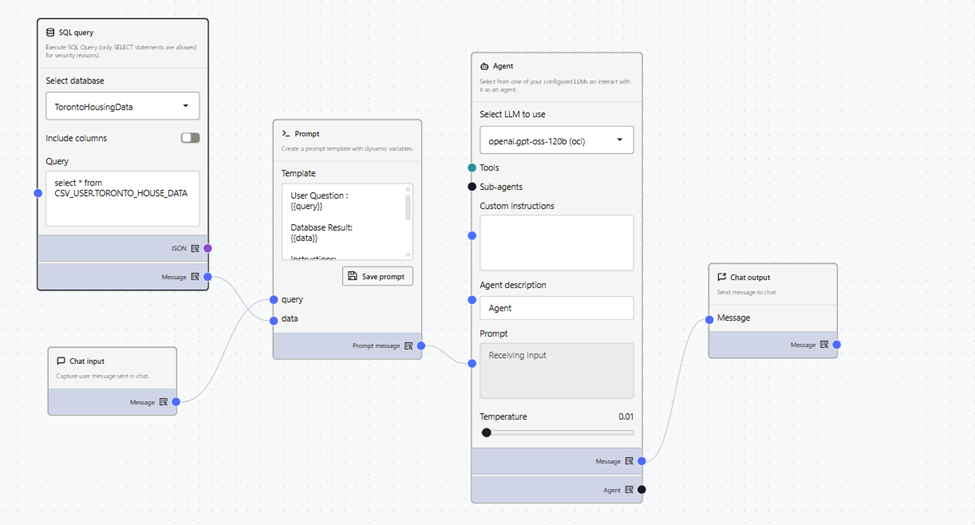Click the Chat input Message inspect icon
This screenshot has width=975, height=525.
(x=164, y=402)
